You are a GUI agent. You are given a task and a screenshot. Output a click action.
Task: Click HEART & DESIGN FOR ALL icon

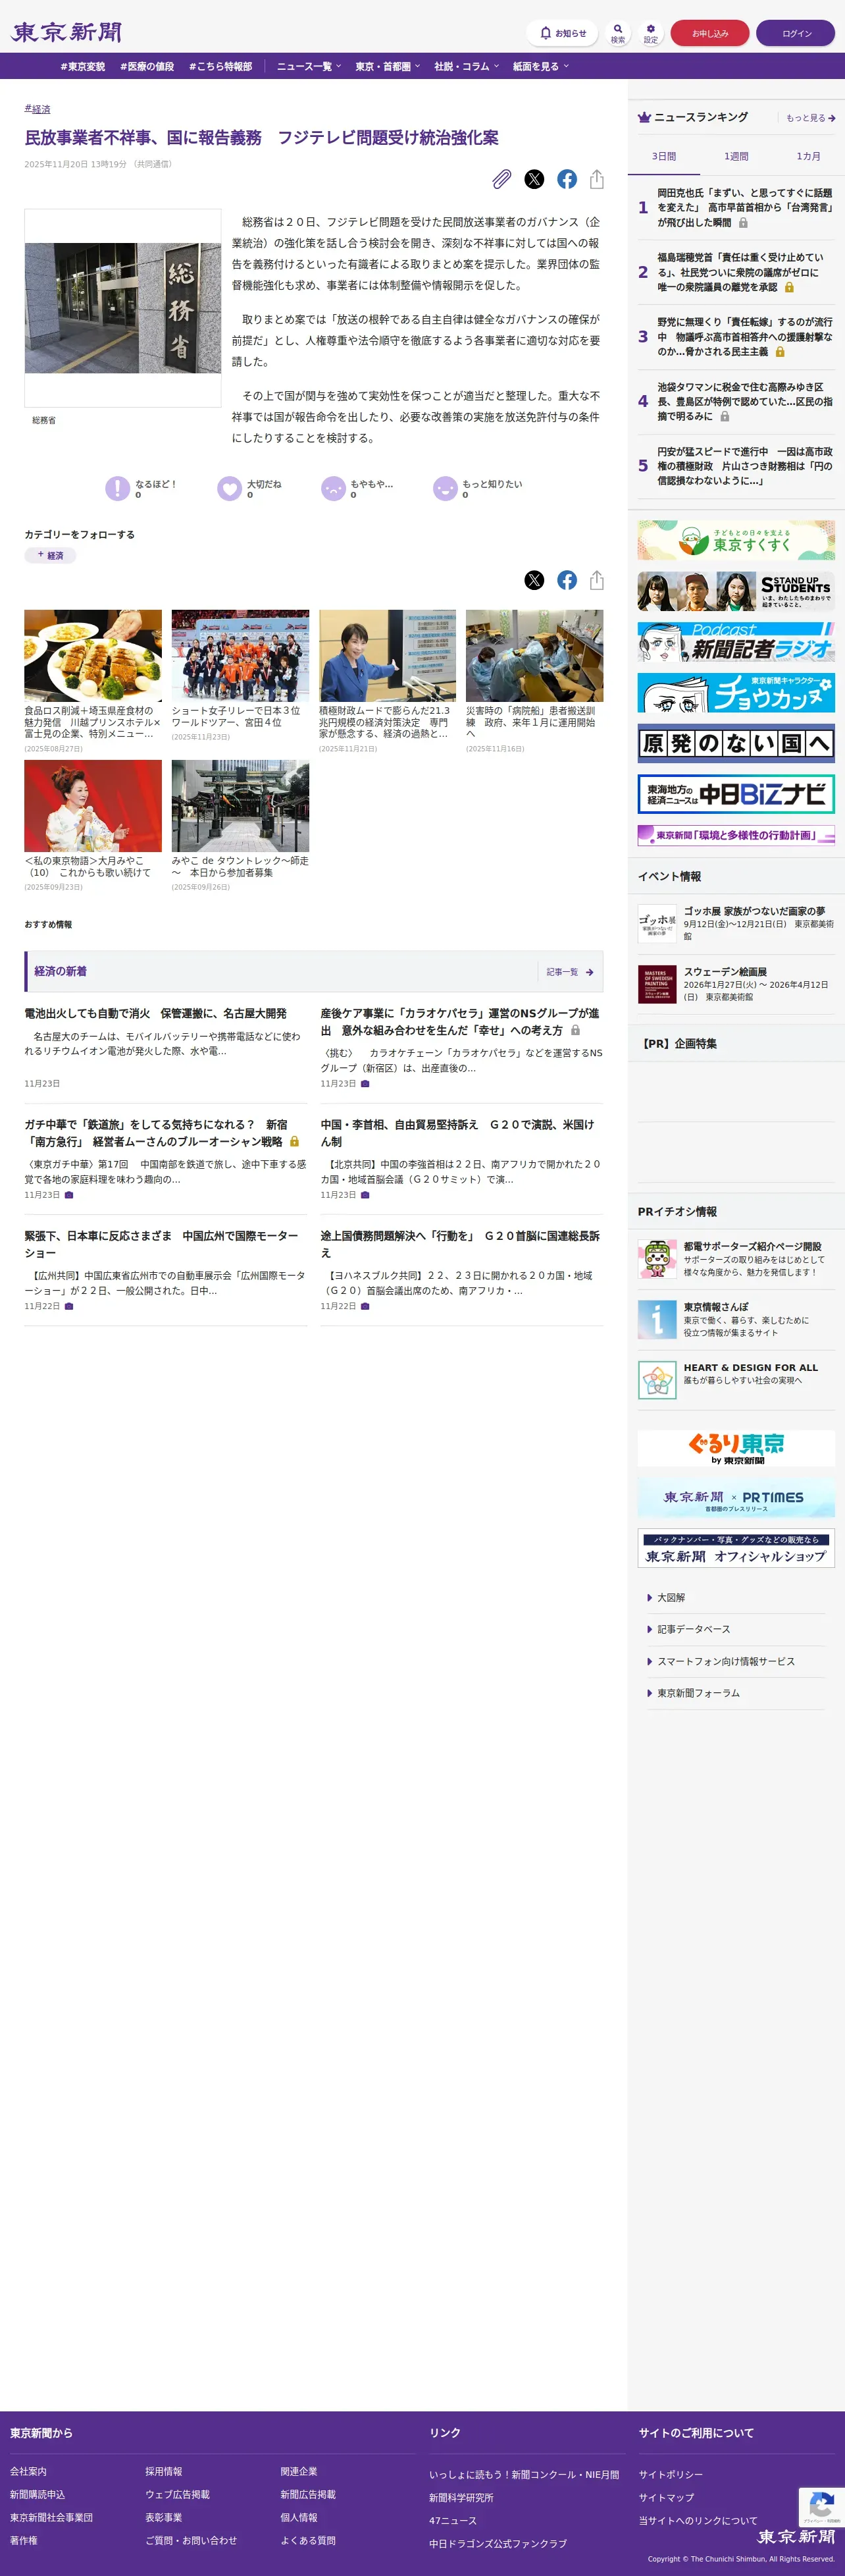657,1380
